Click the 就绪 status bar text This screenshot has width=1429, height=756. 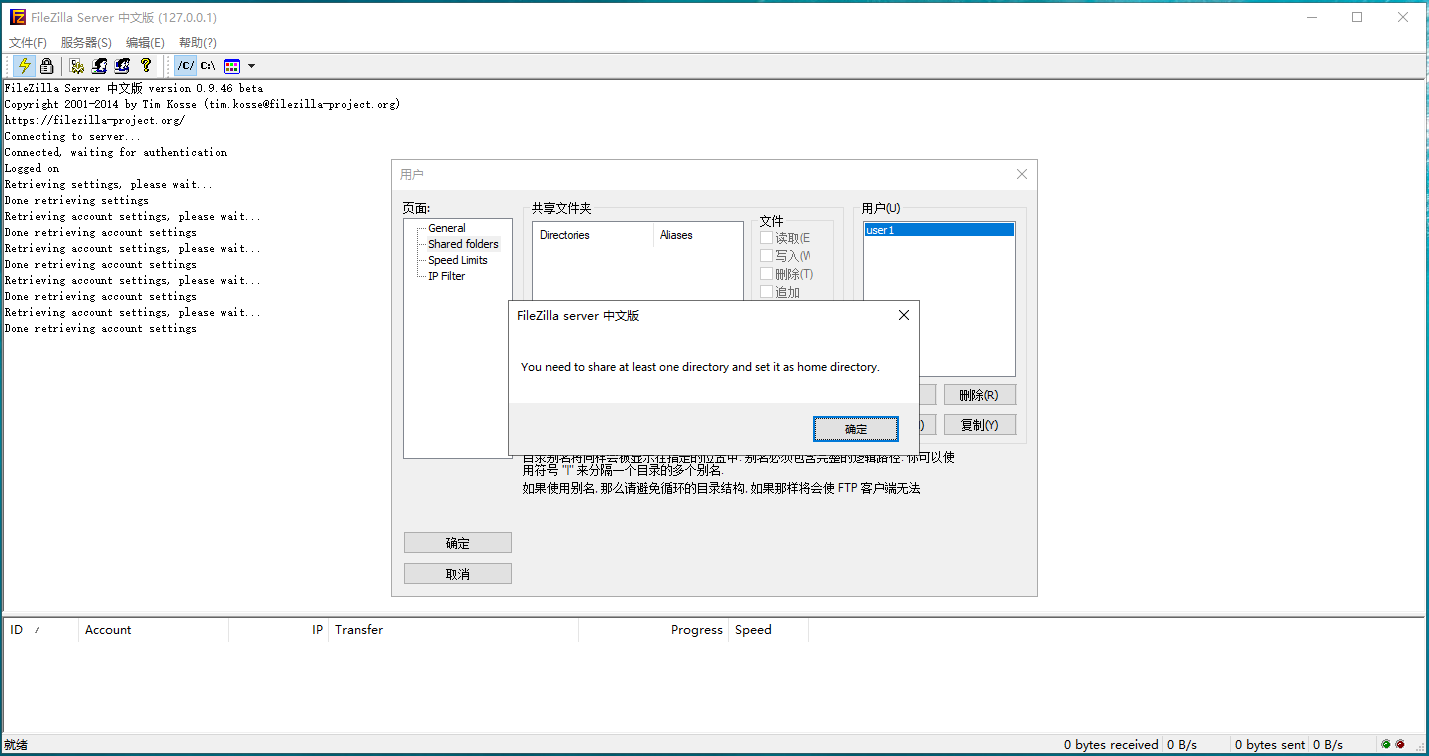pyautogui.click(x=16, y=745)
